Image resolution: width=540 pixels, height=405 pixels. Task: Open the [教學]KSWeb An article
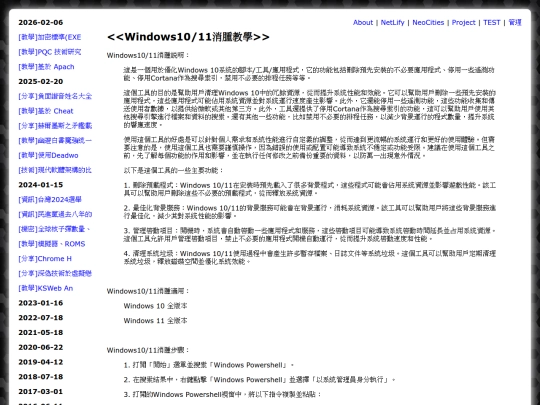click(46, 288)
